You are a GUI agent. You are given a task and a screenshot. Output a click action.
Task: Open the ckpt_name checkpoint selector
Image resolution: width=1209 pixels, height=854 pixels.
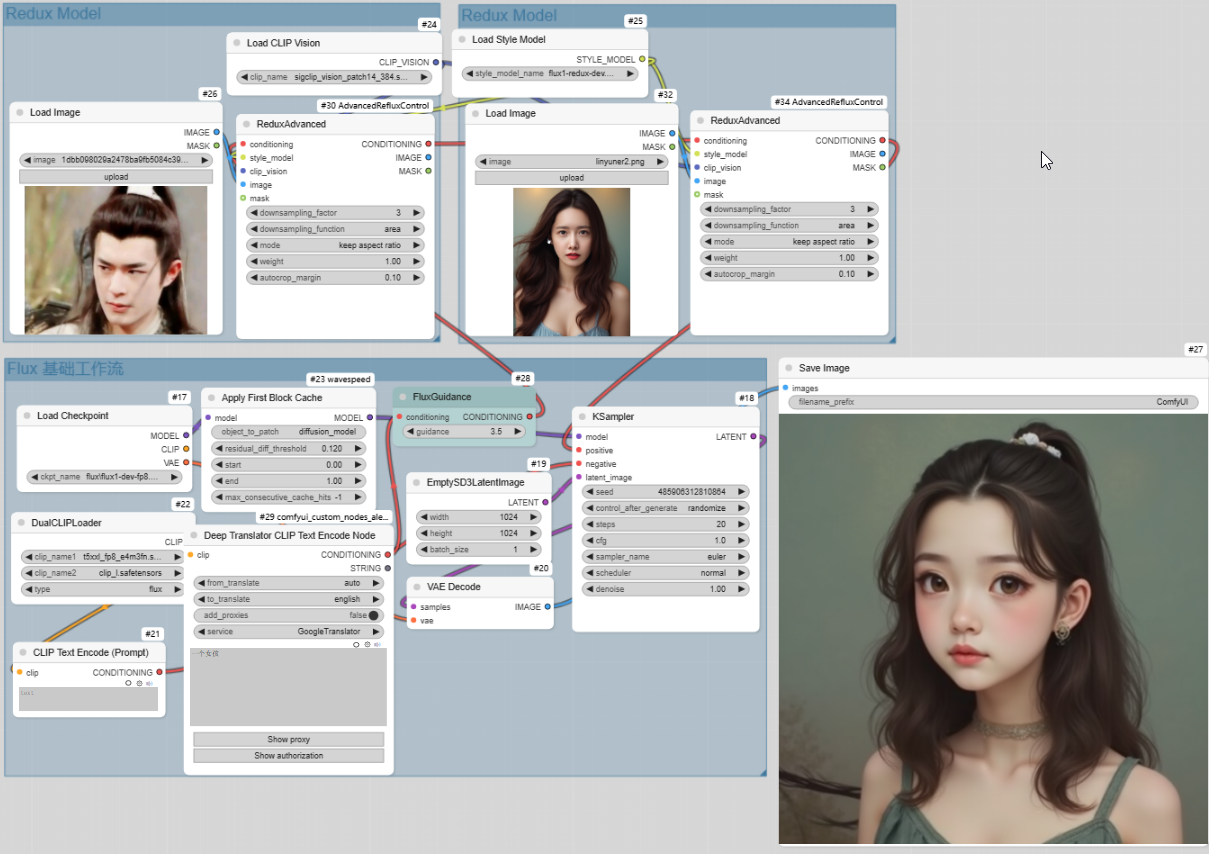(103, 477)
